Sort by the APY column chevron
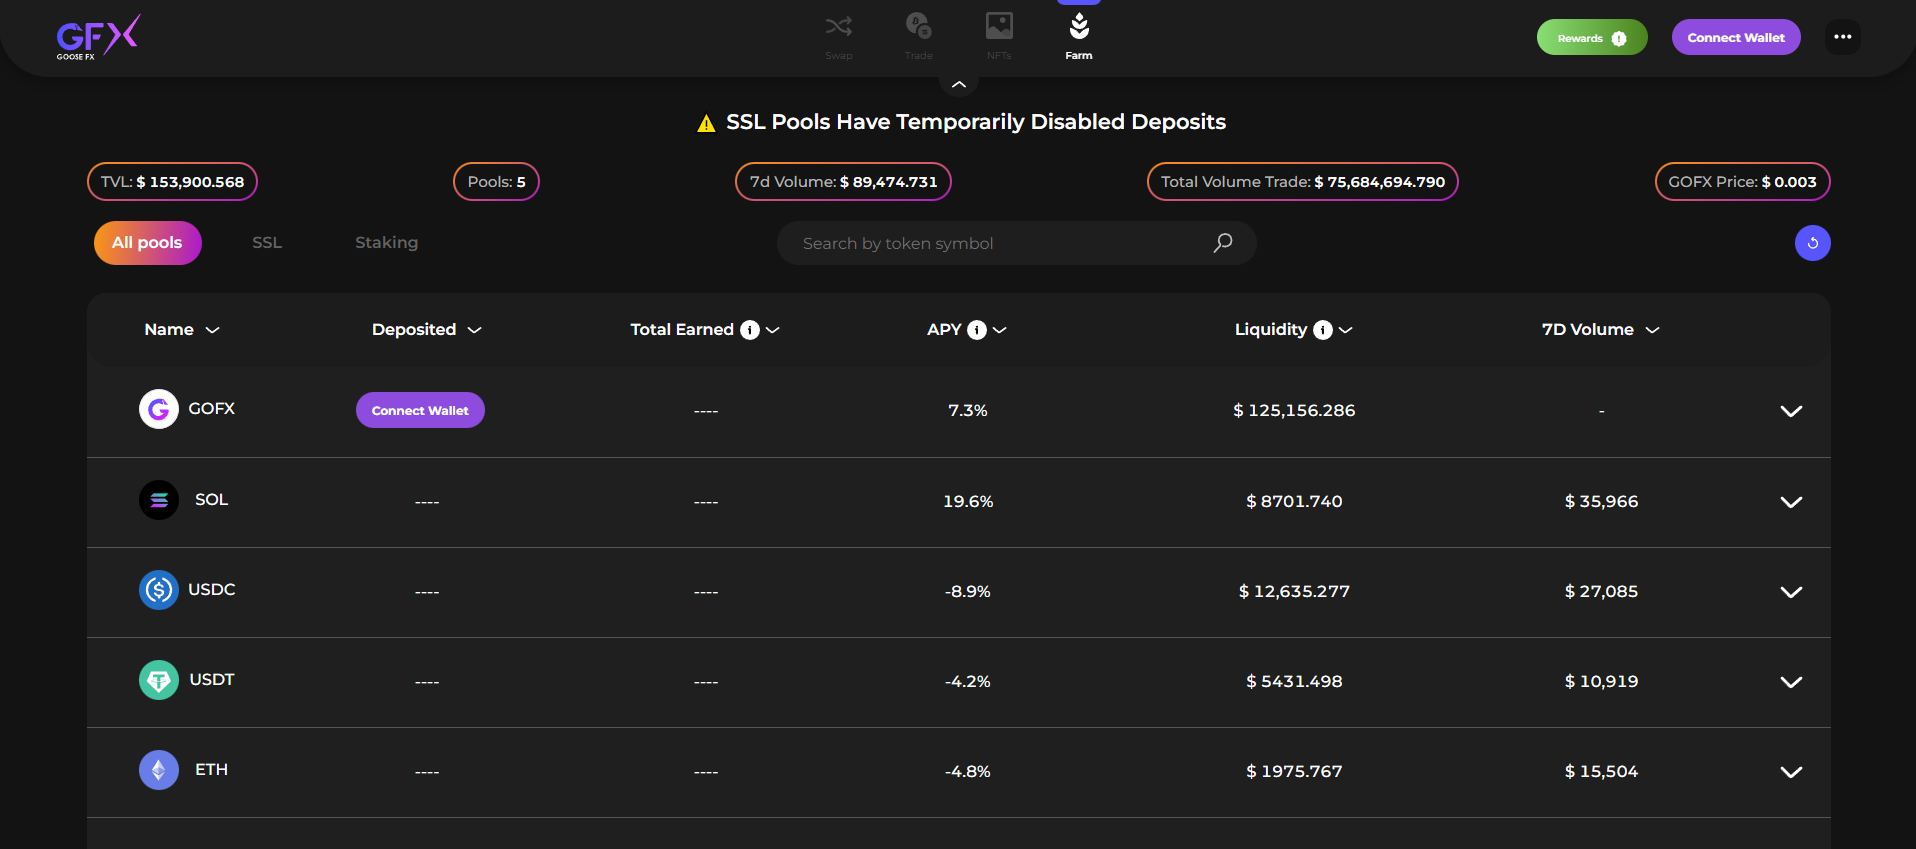This screenshot has height=849, width=1916. [x=1000, y=330]
